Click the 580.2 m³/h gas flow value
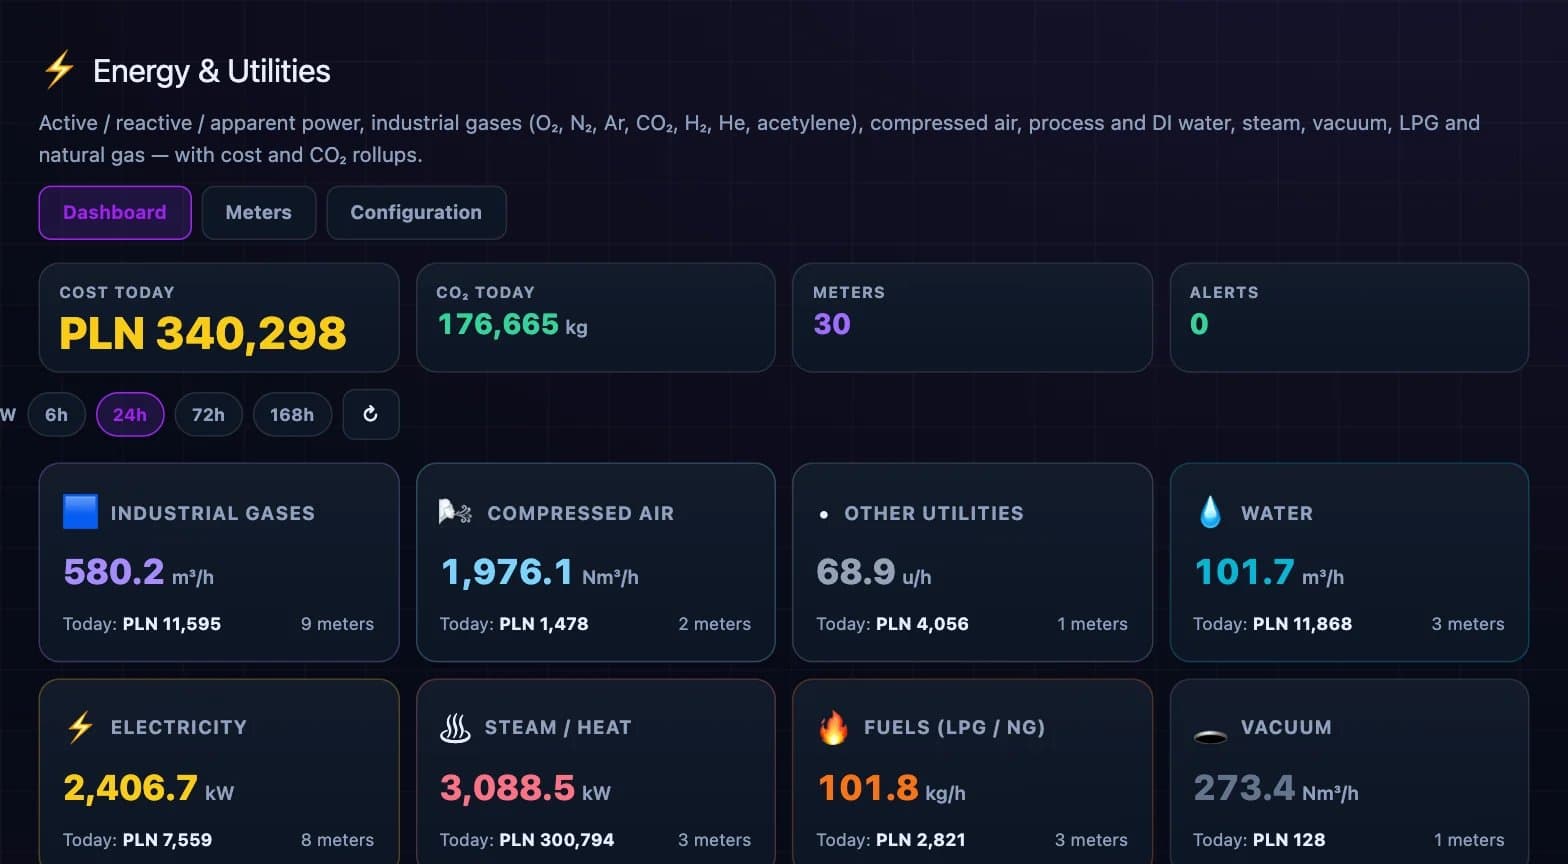The width and height of the screenshot is (1568, 864). click(x=138, y=572)
